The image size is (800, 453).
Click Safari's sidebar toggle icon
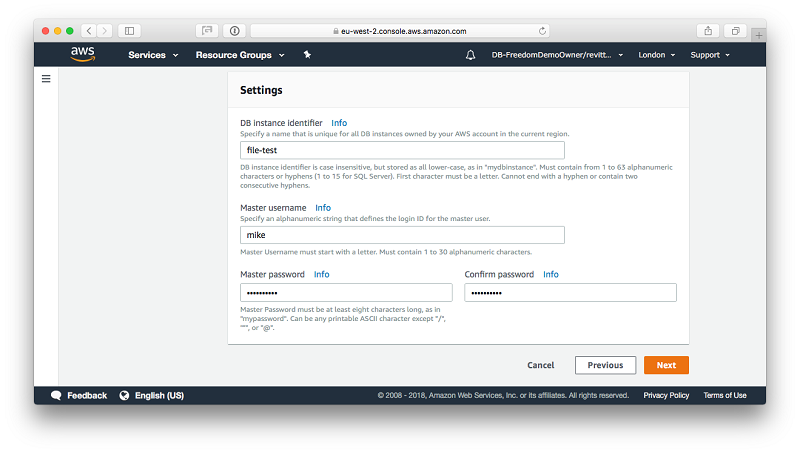click(129, 31)
